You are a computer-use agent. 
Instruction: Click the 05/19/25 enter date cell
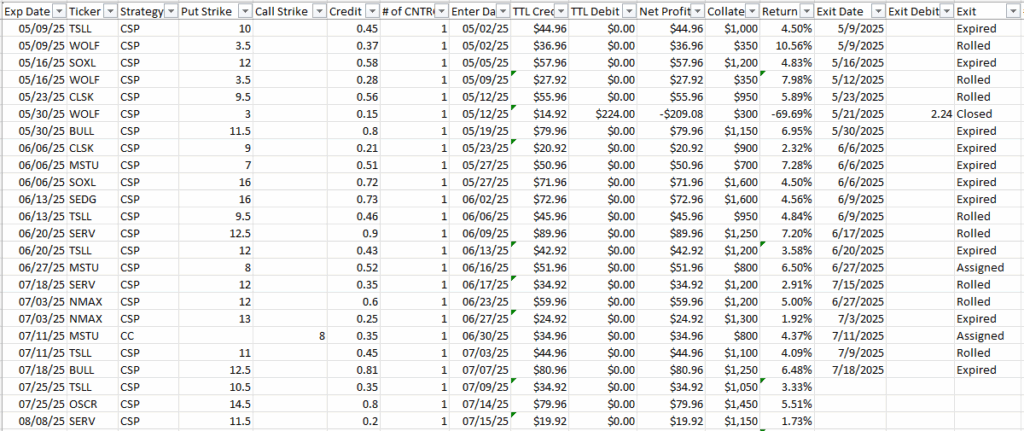coord(480,131)
